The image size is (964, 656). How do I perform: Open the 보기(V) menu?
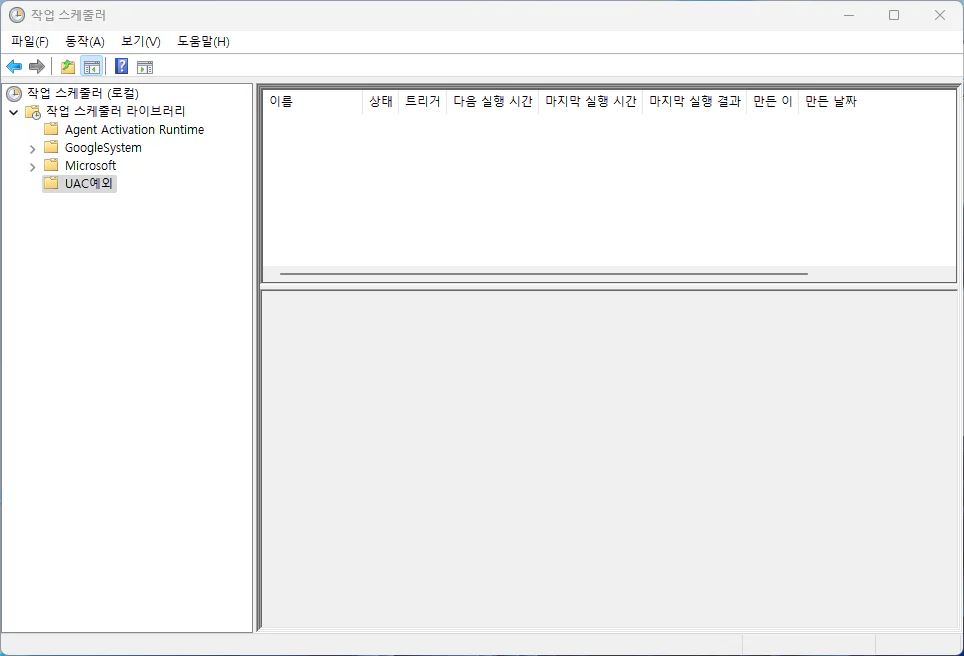(x=141, y=41)
